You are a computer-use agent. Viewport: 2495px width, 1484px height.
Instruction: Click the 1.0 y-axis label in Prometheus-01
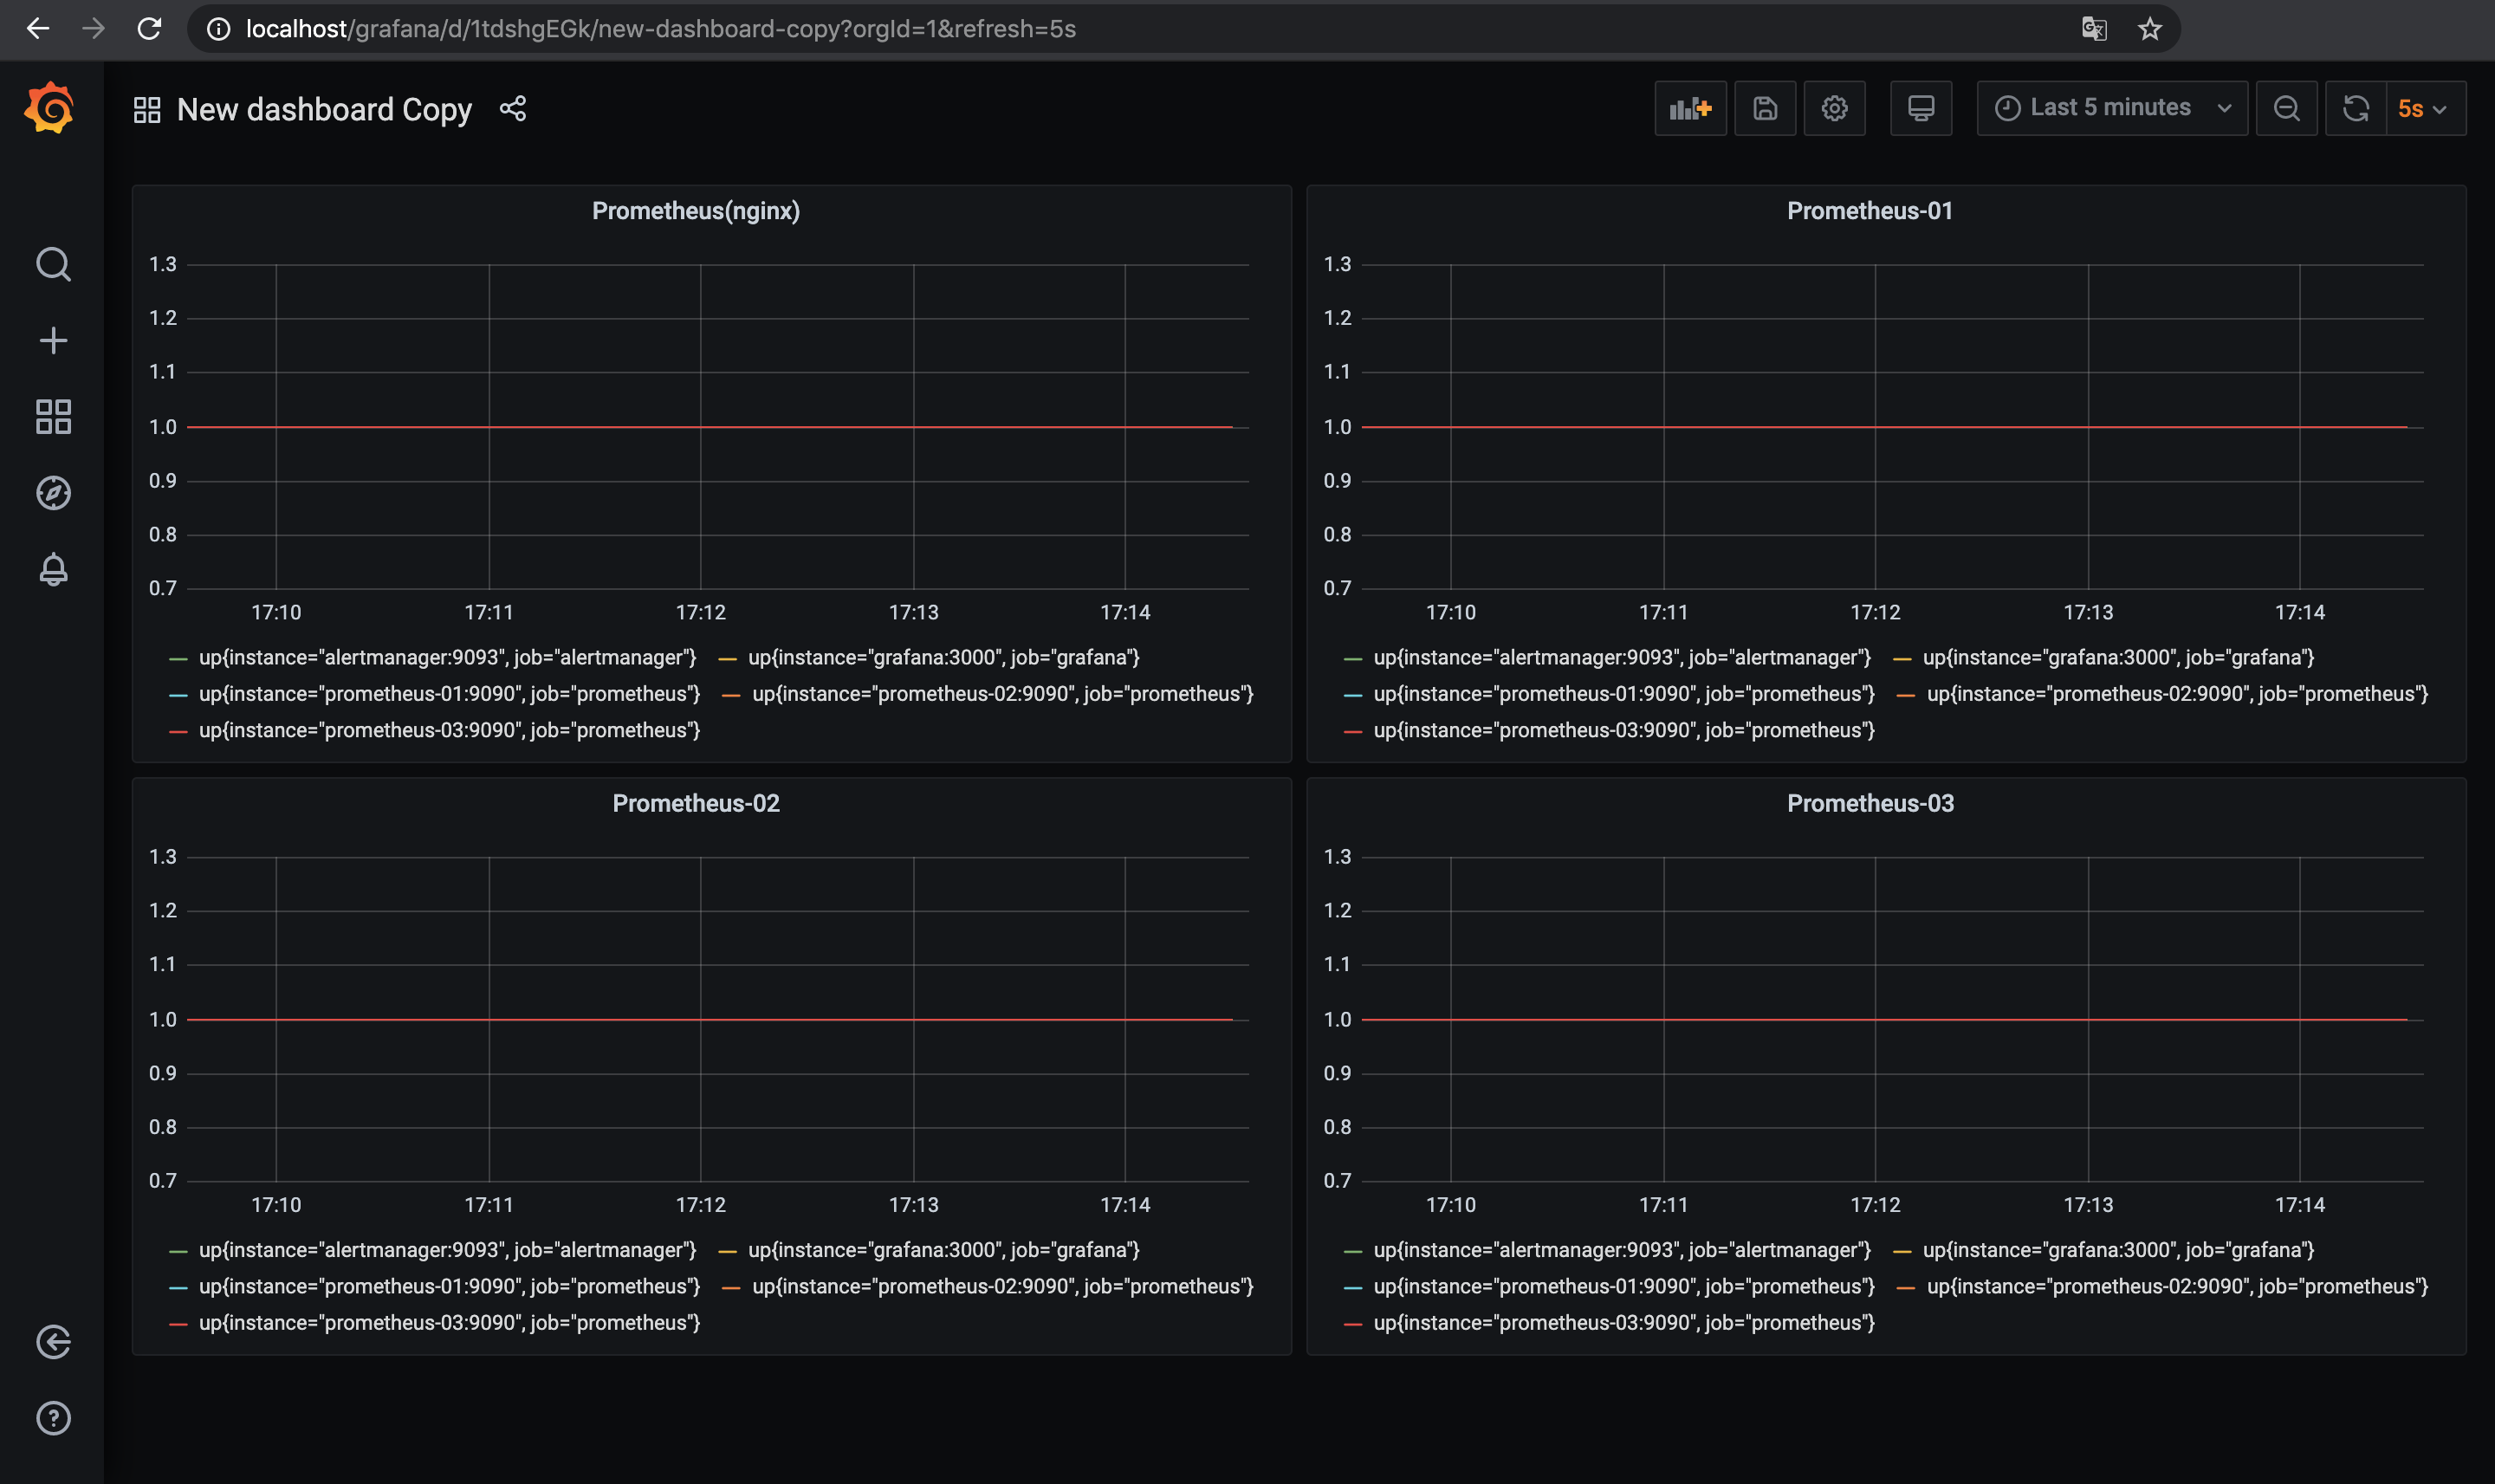(1337, 427)
